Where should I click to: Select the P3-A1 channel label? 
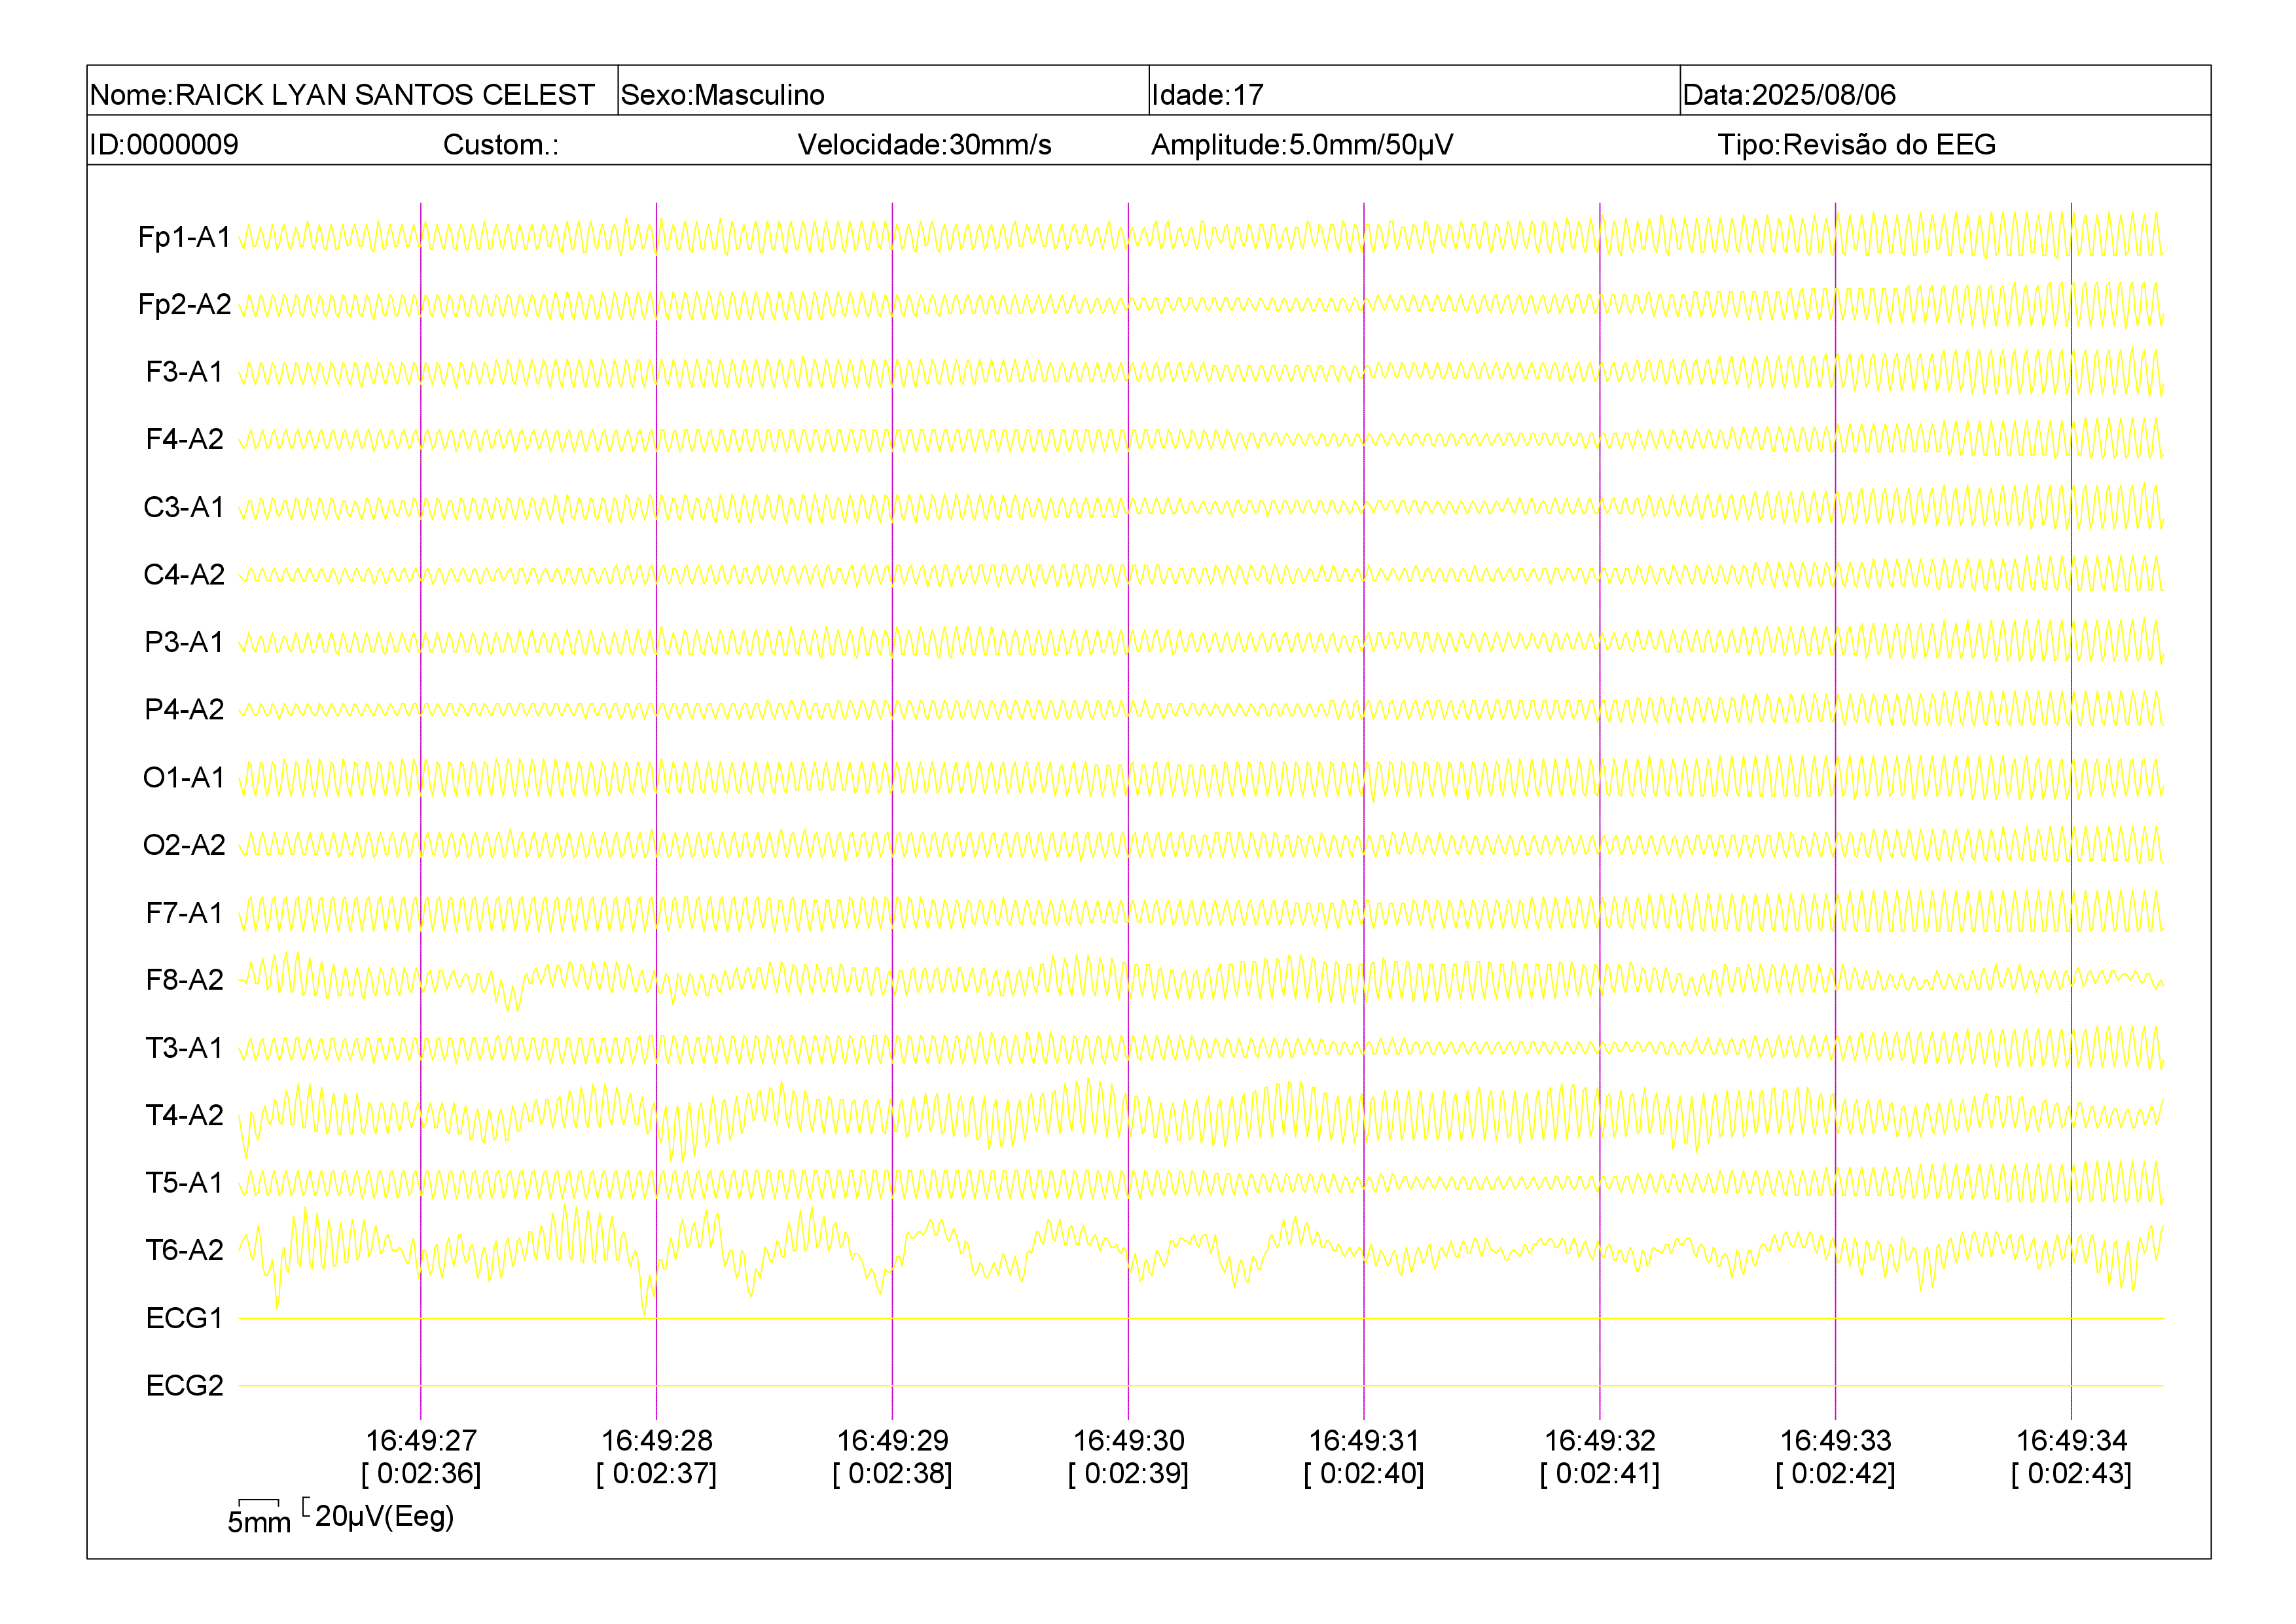pyautogui.click(x=184, y=642)
